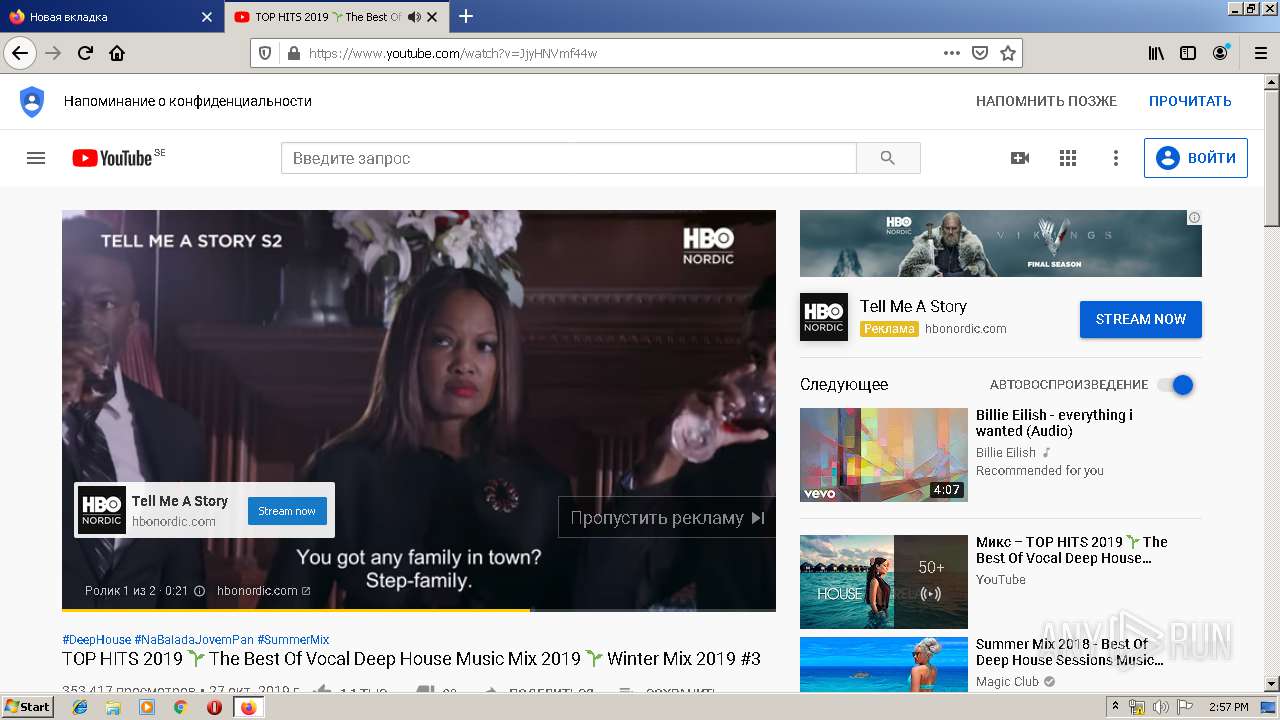Click Stream now in video ad overlay
Screen dimensions: 1280x720
pyautogui.click(x=287, y=511)
